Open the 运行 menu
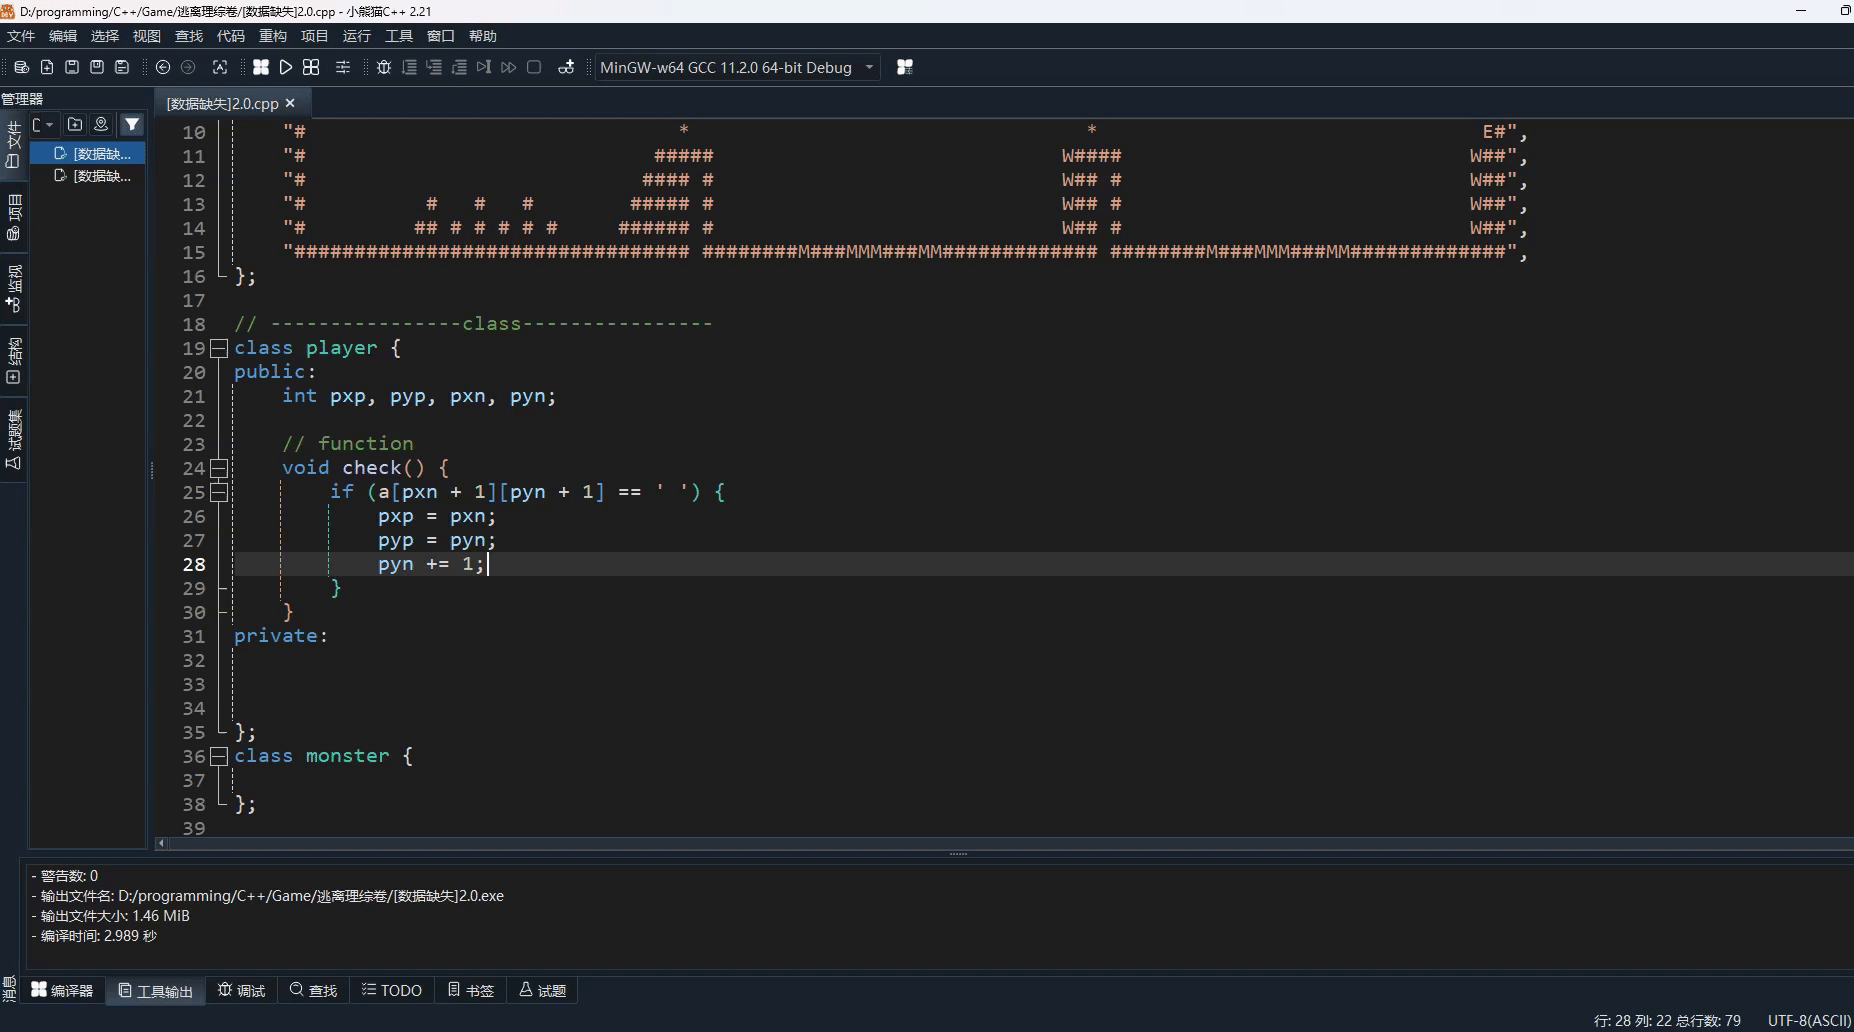Image resolution: width=1854 pixels, height=1032 pixels. pos(356,35)
